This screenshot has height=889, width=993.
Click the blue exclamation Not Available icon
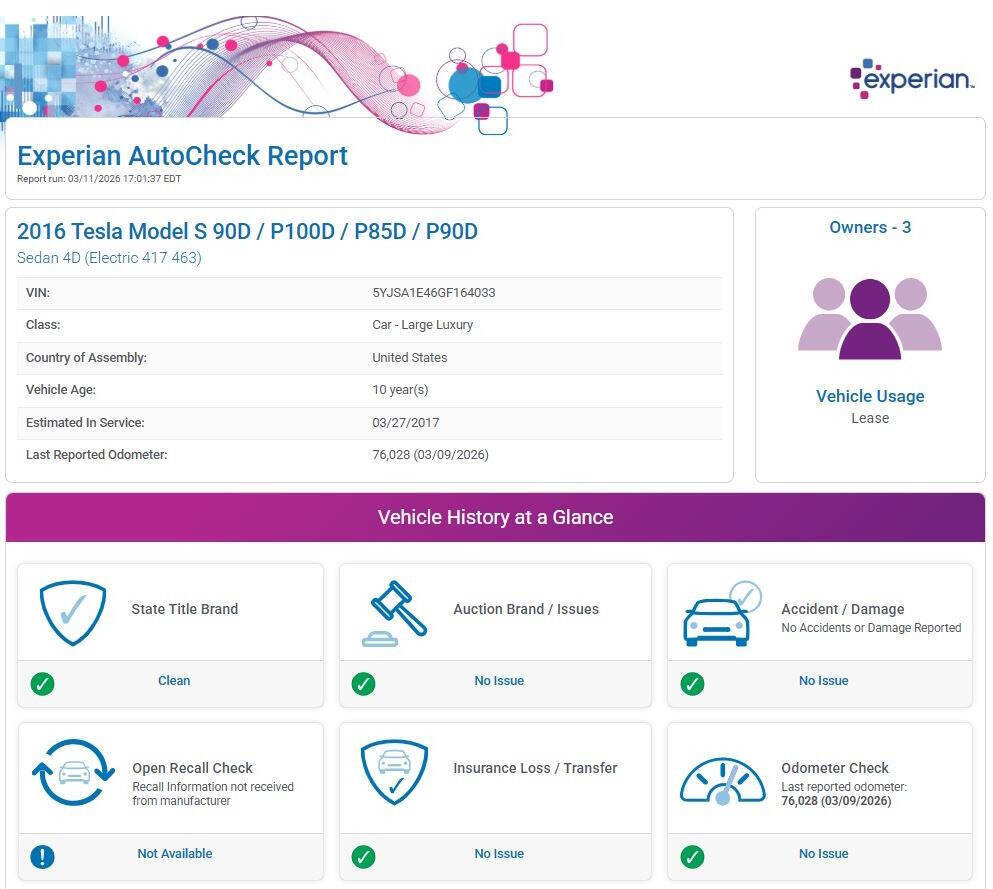(42, 856)
